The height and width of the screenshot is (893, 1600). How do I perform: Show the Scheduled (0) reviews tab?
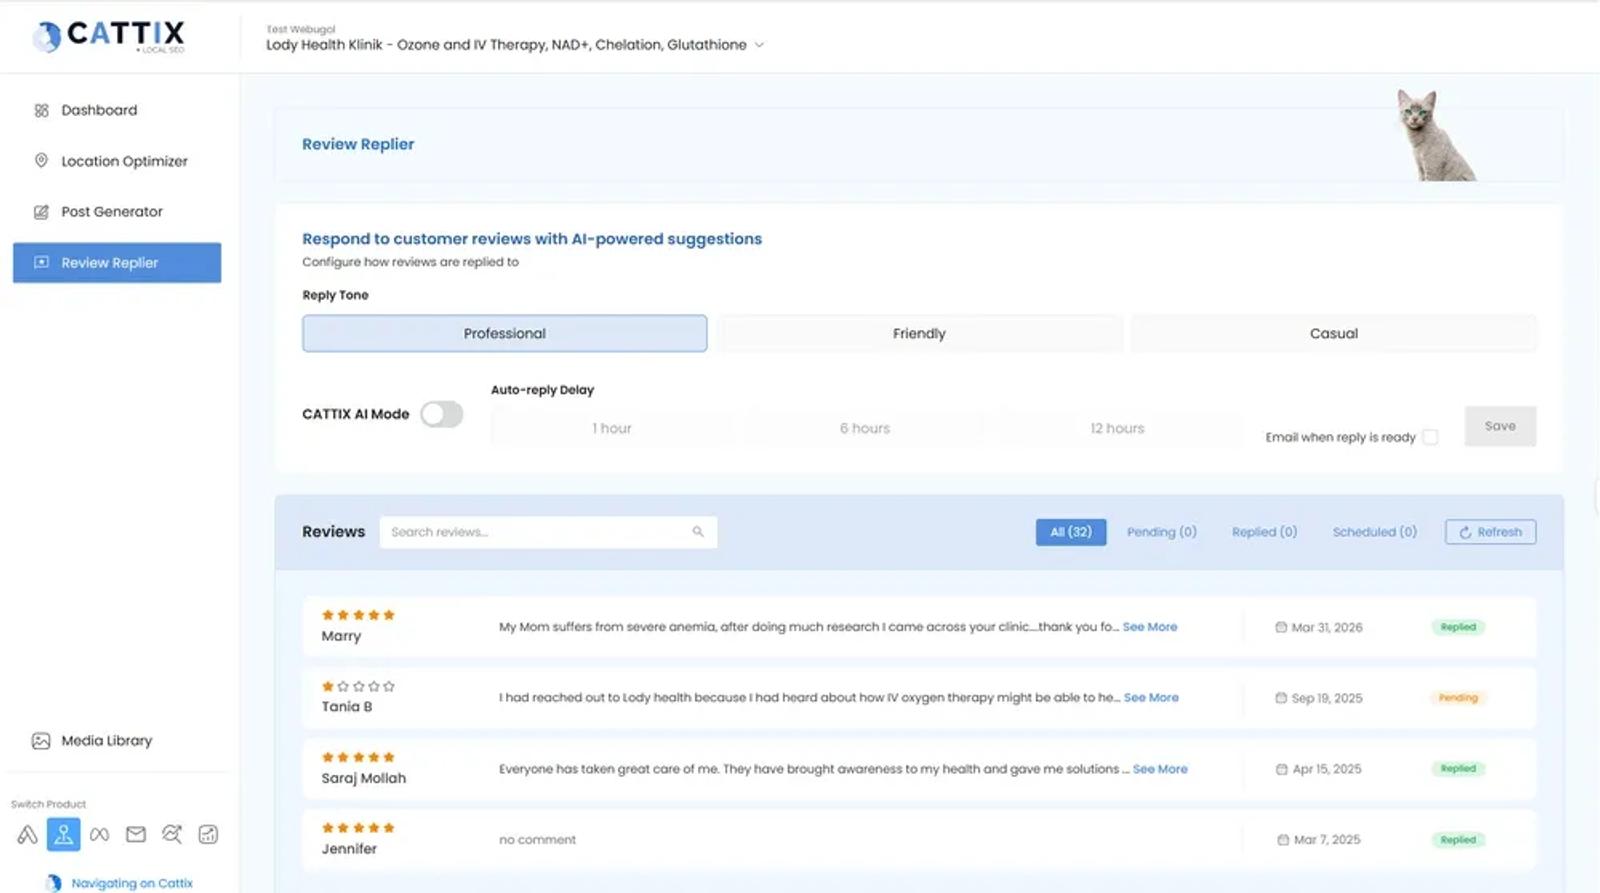1375,532
